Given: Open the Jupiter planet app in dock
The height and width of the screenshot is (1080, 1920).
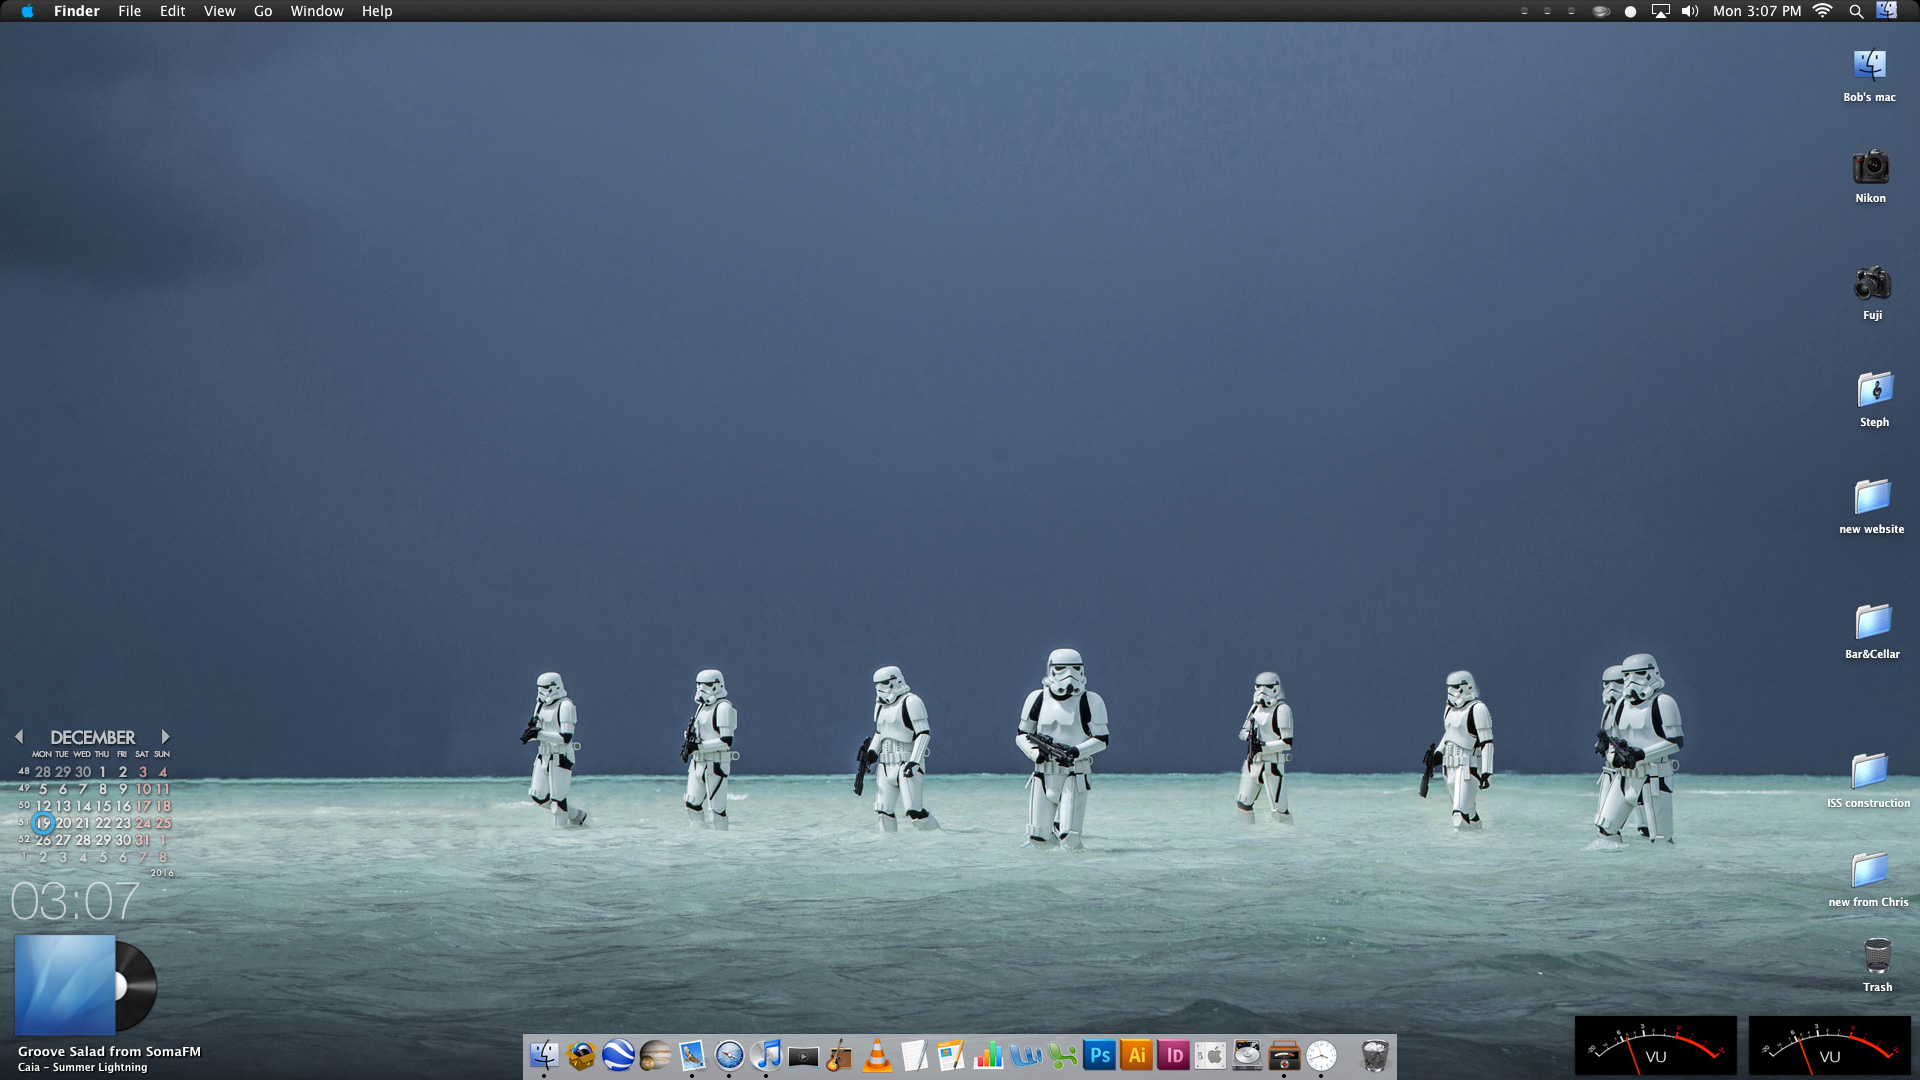Looking at the screenshot, I should (655, 1055).
